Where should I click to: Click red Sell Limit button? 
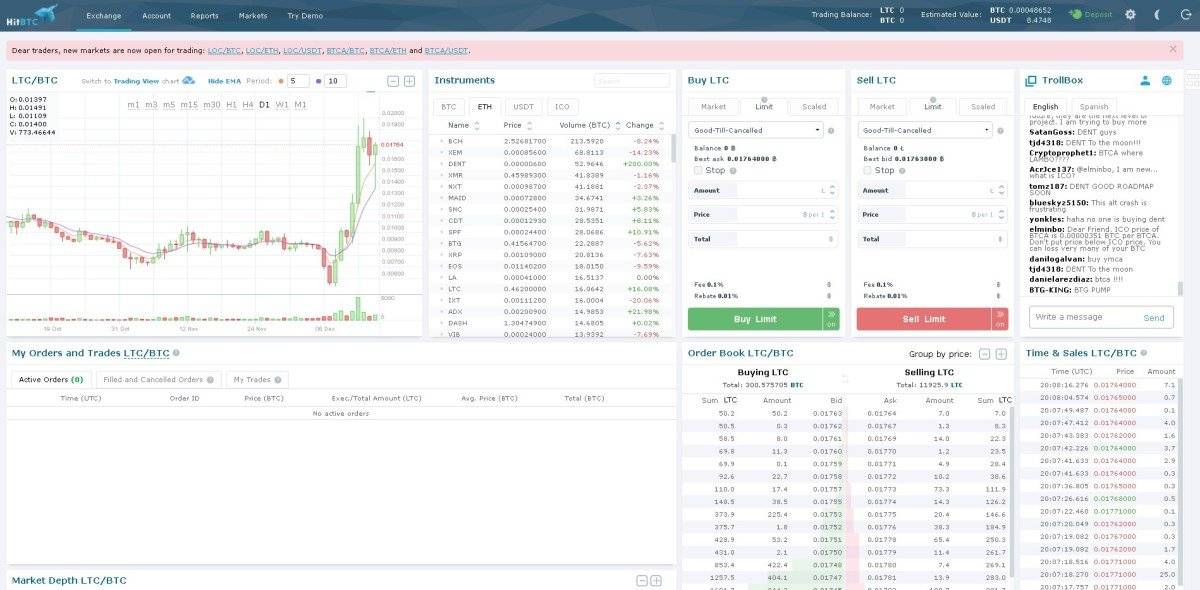(924, 319)
